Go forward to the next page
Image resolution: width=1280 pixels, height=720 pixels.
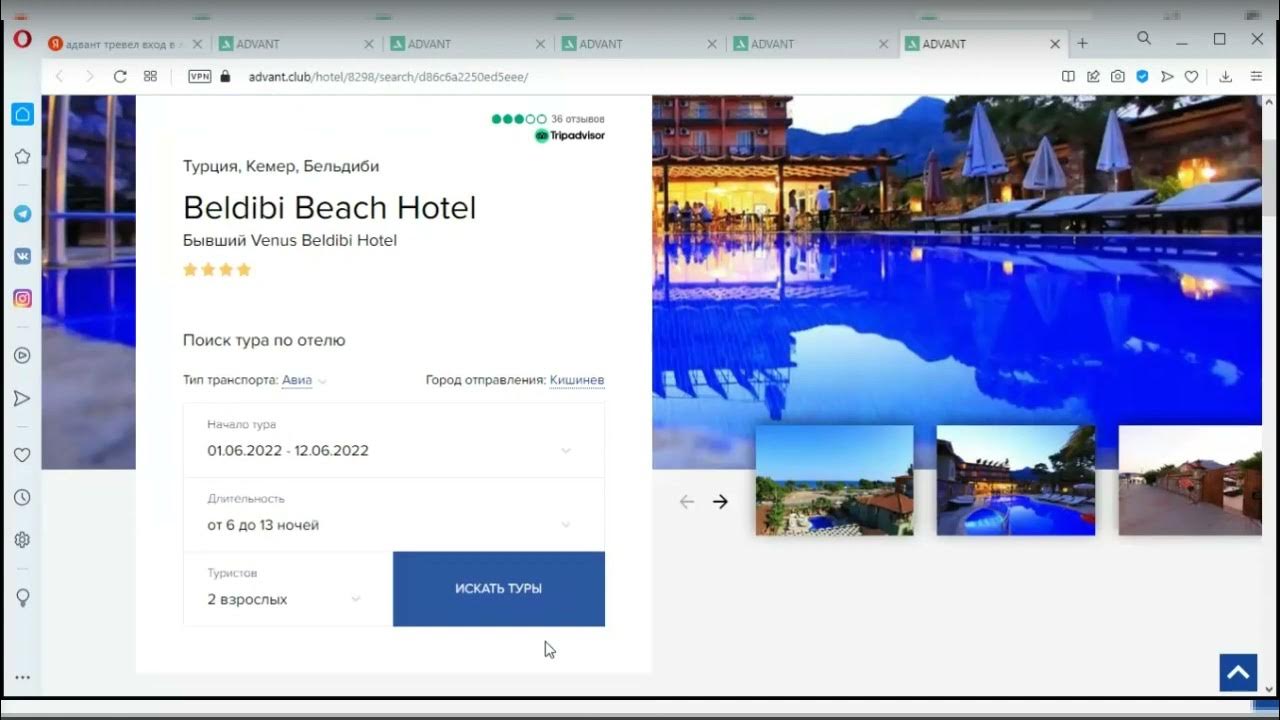pyautogui.click(x=89, y=76)
